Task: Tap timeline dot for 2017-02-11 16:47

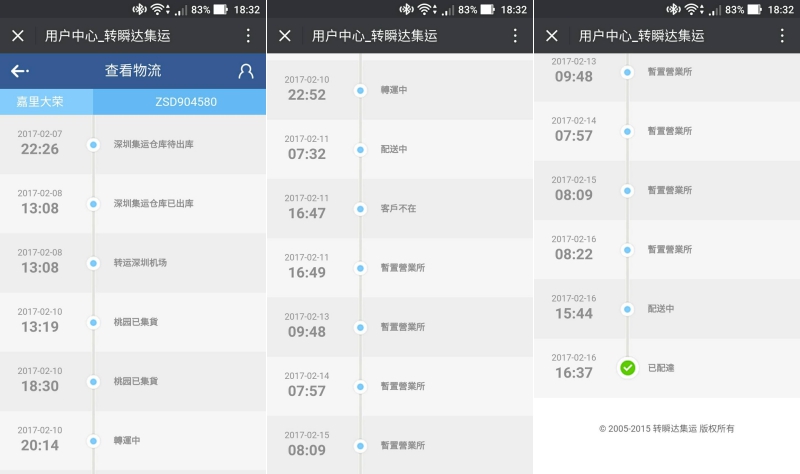Action: 360,209
